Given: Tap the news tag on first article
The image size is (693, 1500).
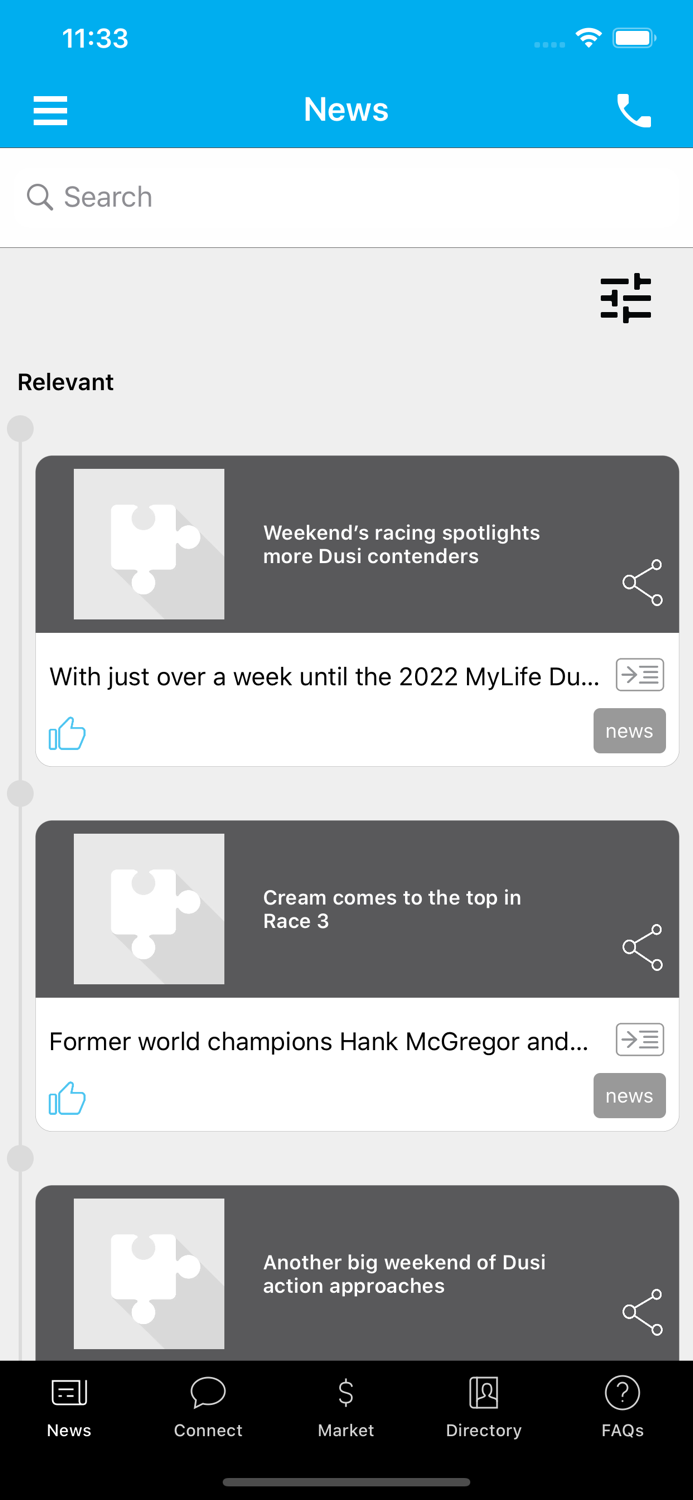Looking at the screenshot, I should (629, 731).
